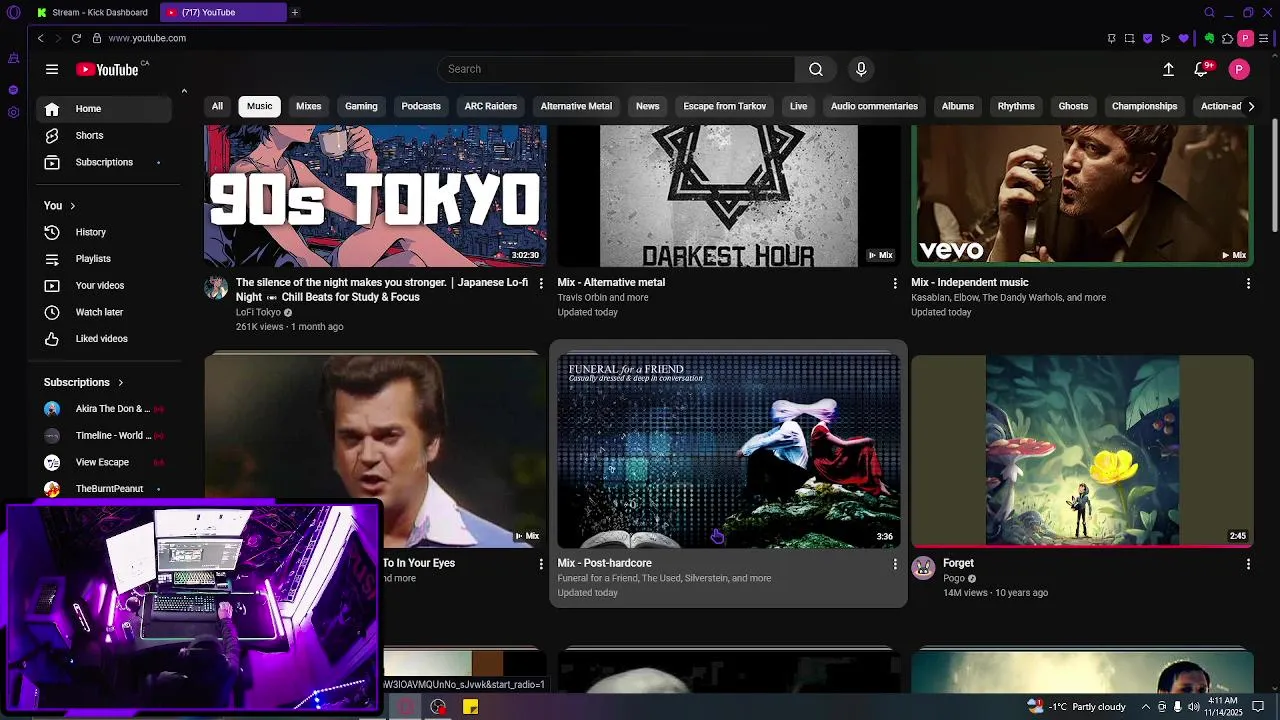Select the Gaming filter chip
This screenshot has height=720, width=1280.
tap(361, 106)
